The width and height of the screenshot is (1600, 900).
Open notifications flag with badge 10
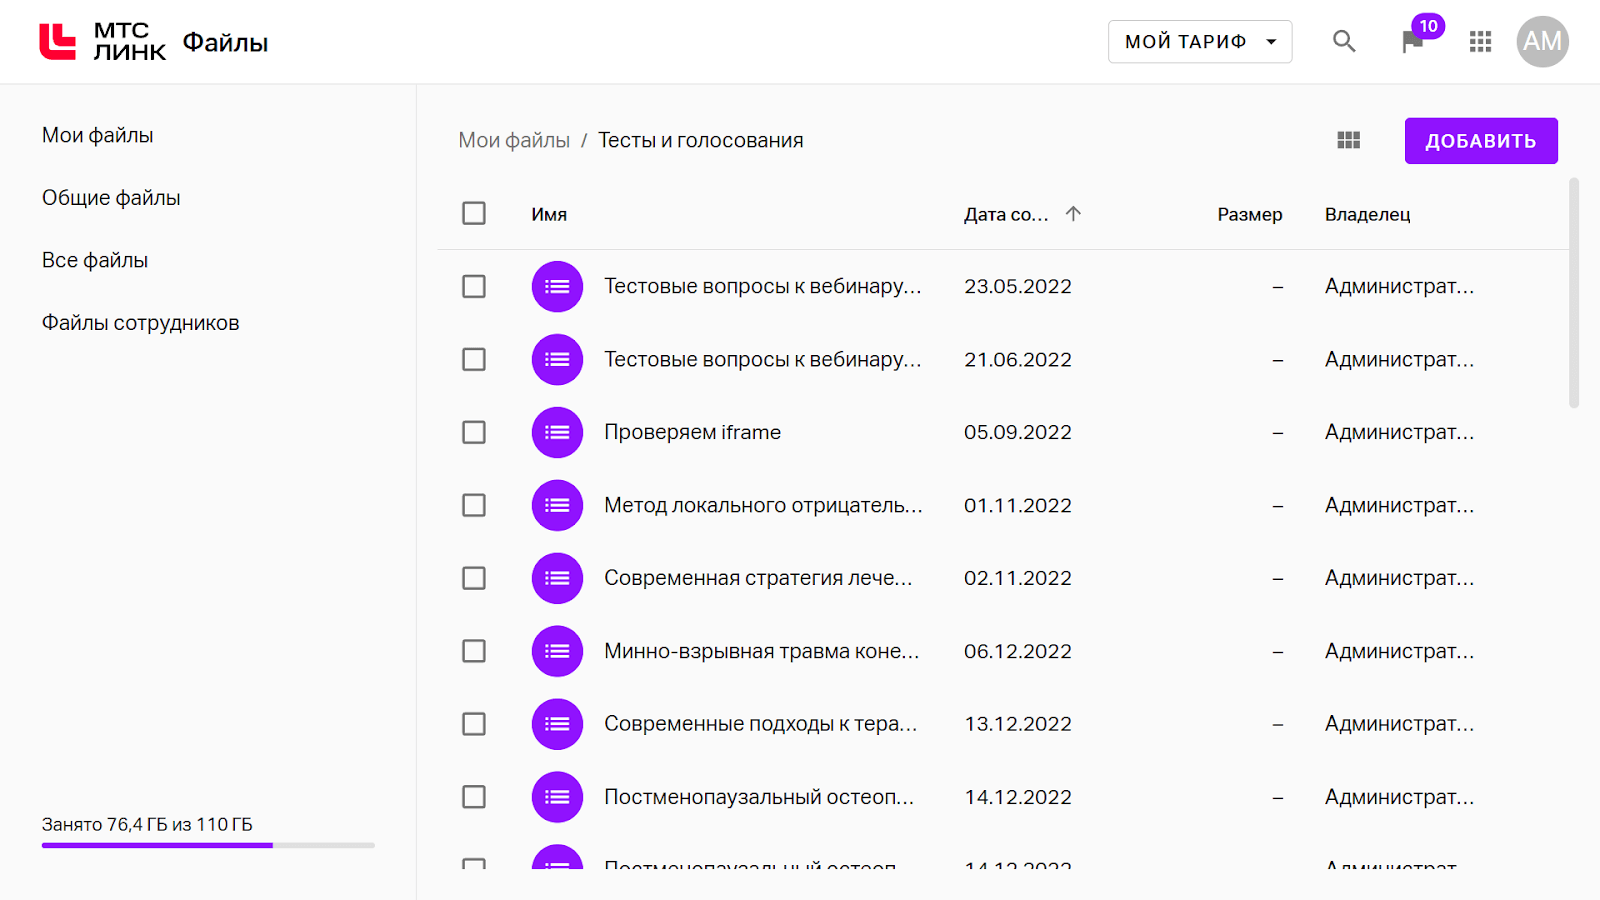[x=1412, y=41]
